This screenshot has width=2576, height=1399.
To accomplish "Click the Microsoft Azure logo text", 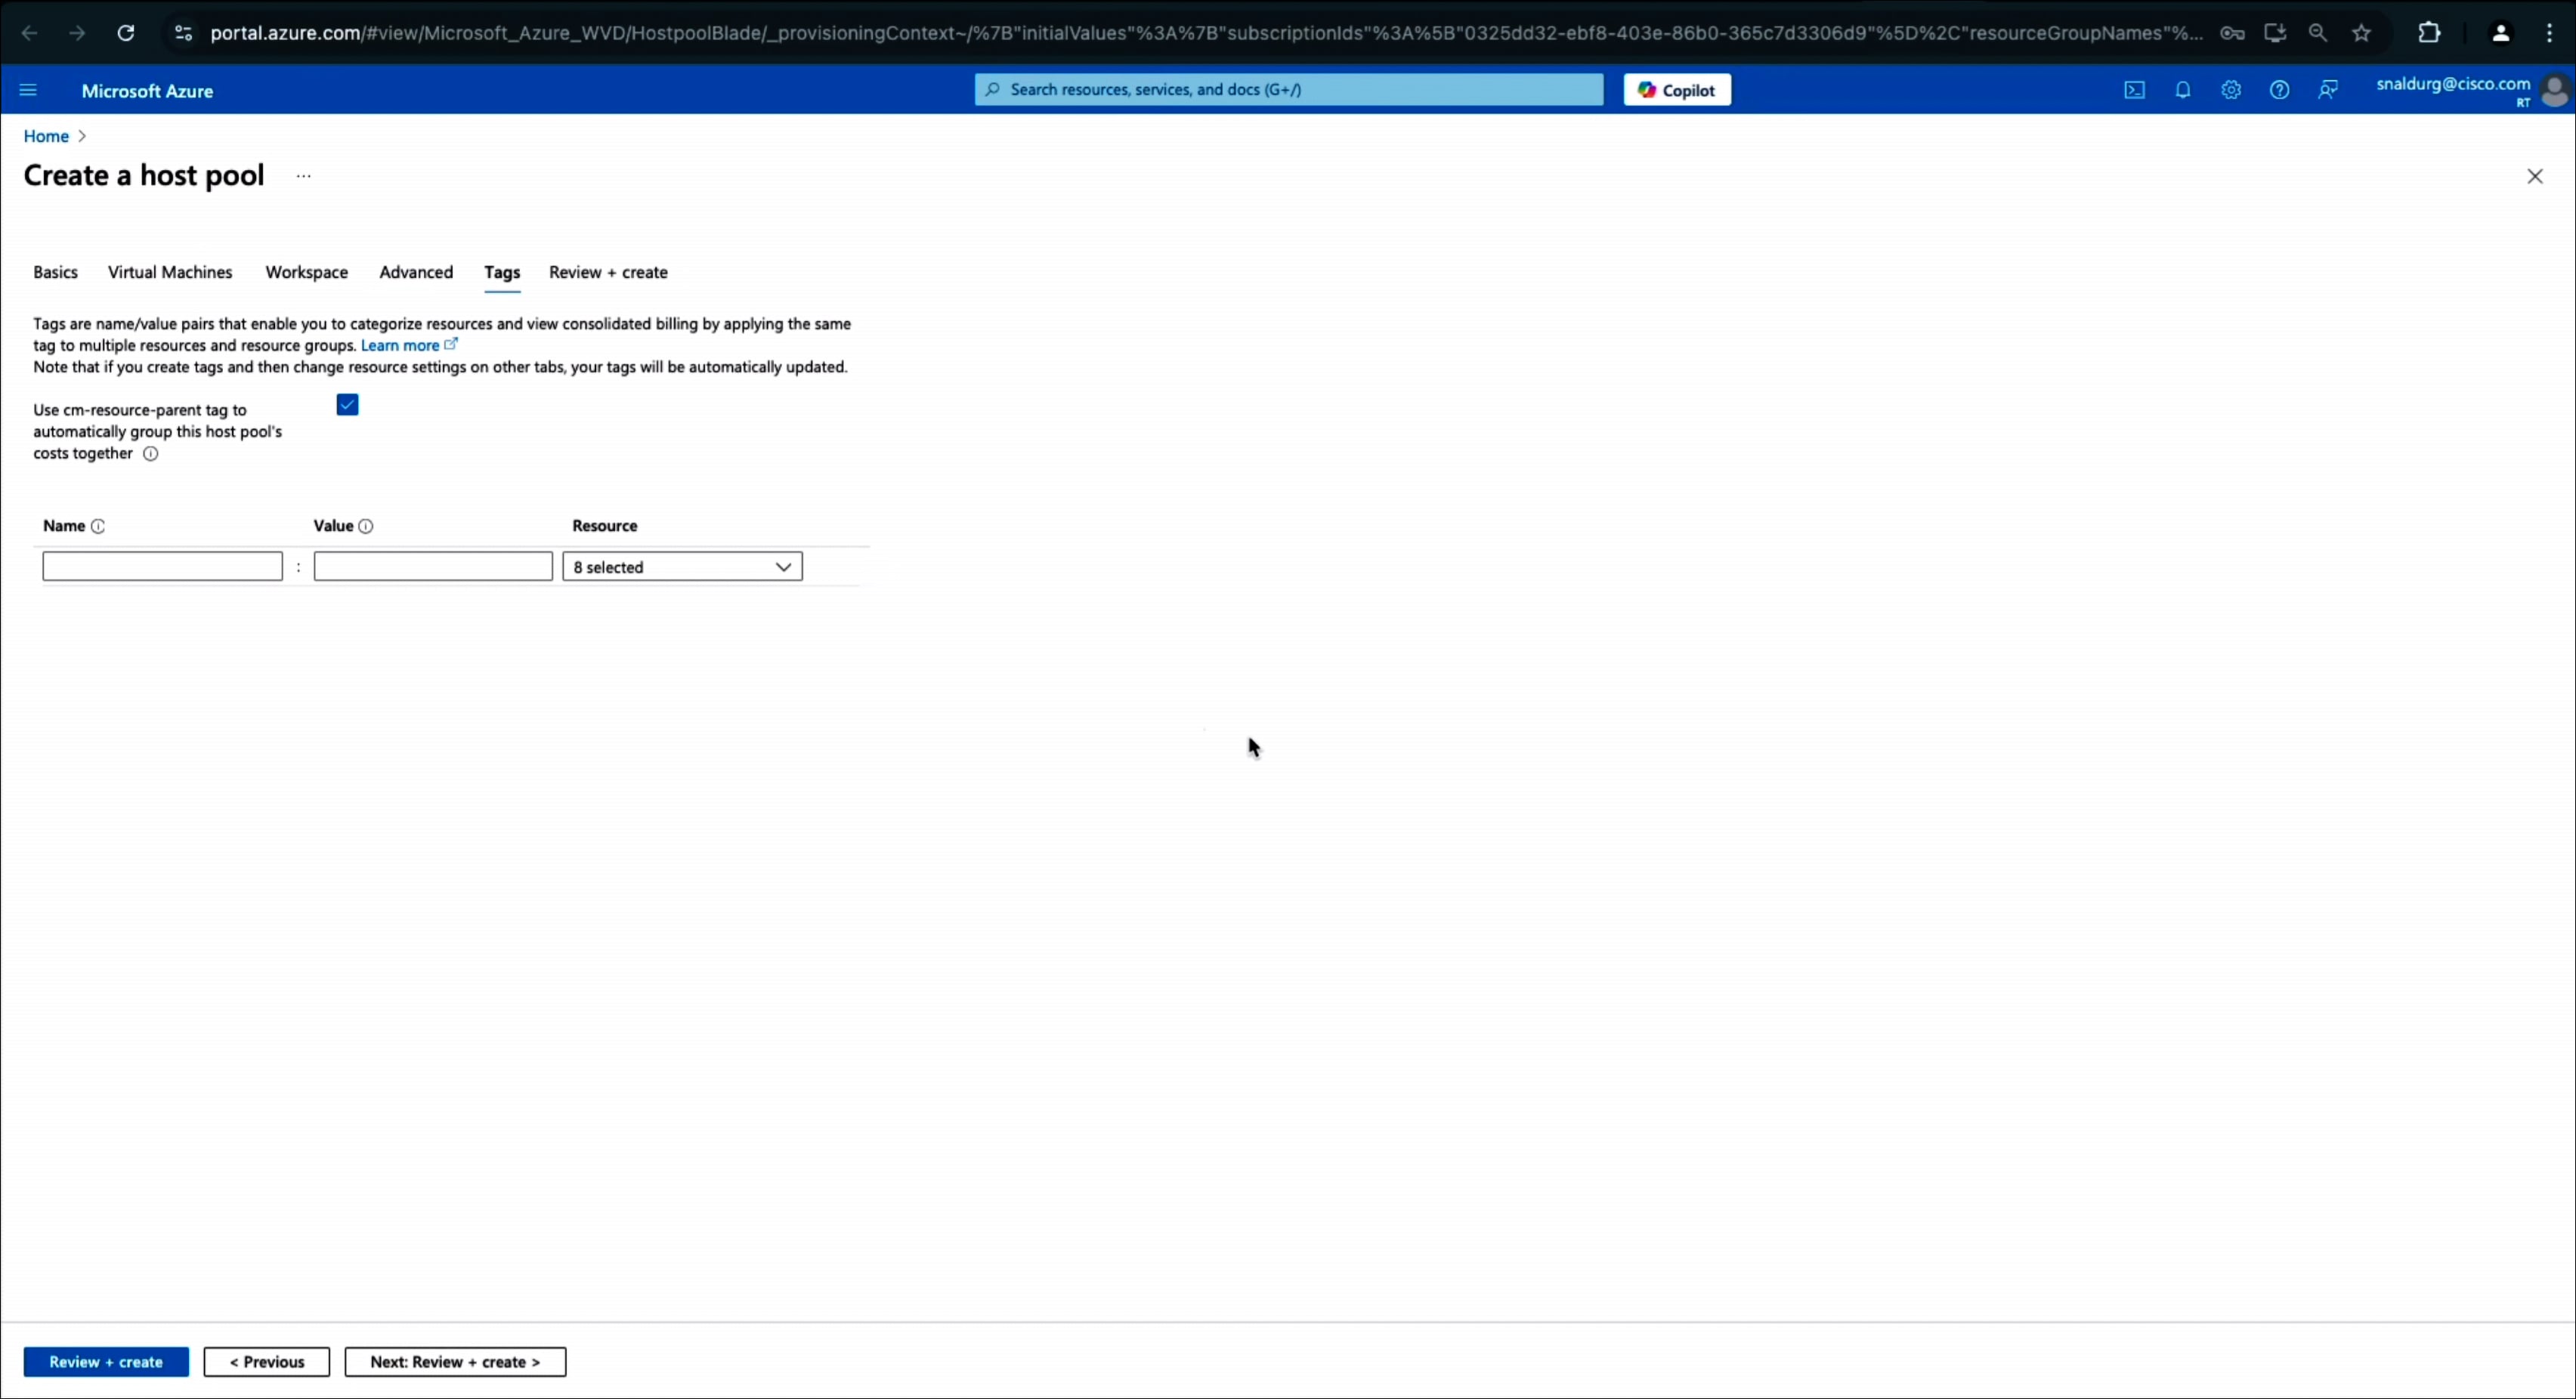I will pyautogui.click(x=147, y=91).
